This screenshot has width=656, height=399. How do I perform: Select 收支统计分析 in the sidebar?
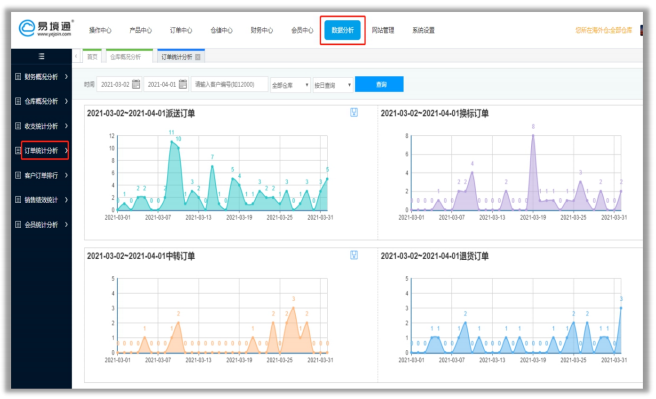tap(41, 126)
